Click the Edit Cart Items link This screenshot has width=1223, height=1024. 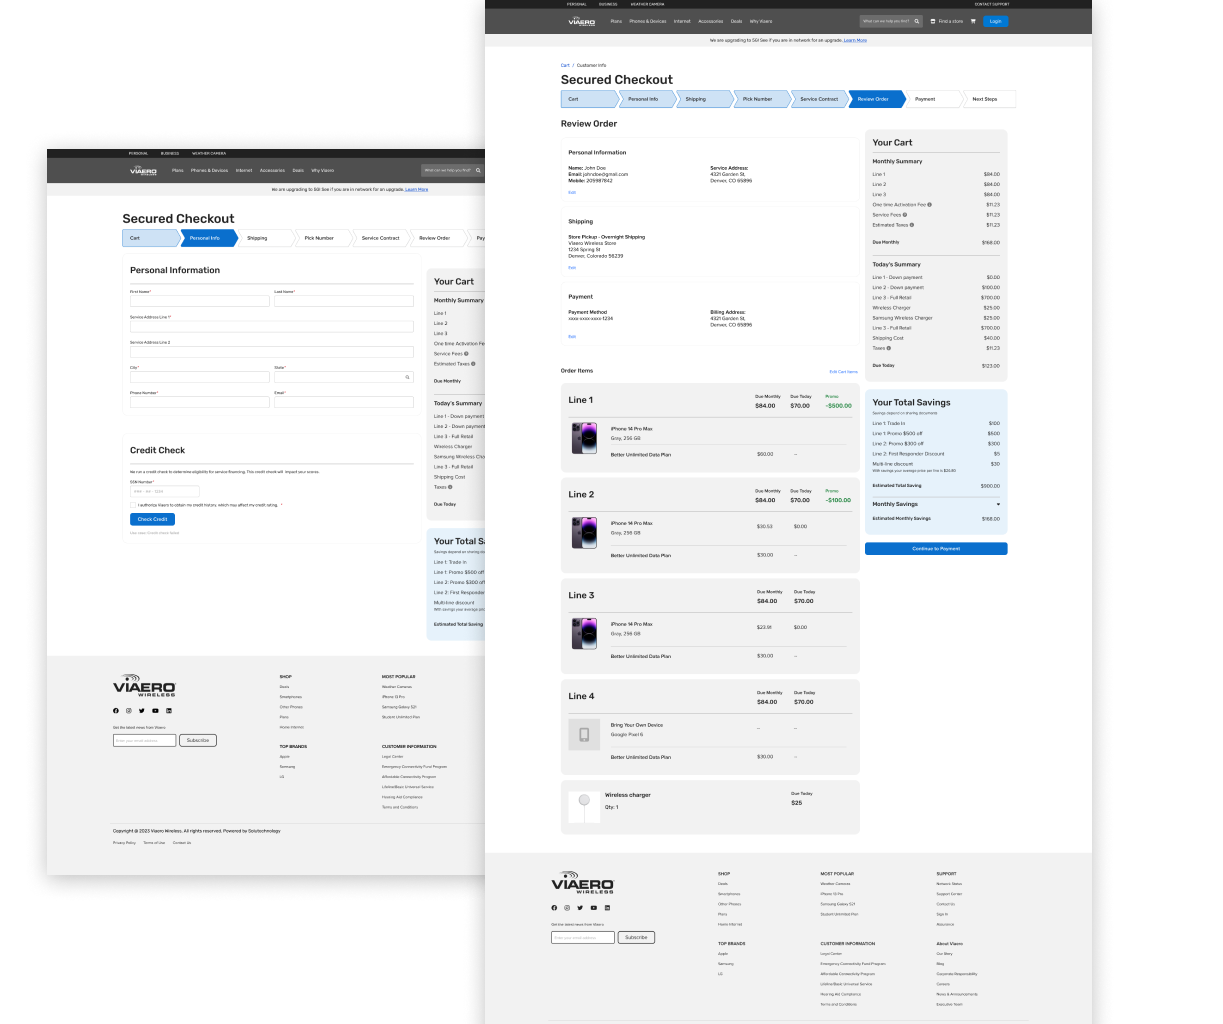[x=844, y=372]
